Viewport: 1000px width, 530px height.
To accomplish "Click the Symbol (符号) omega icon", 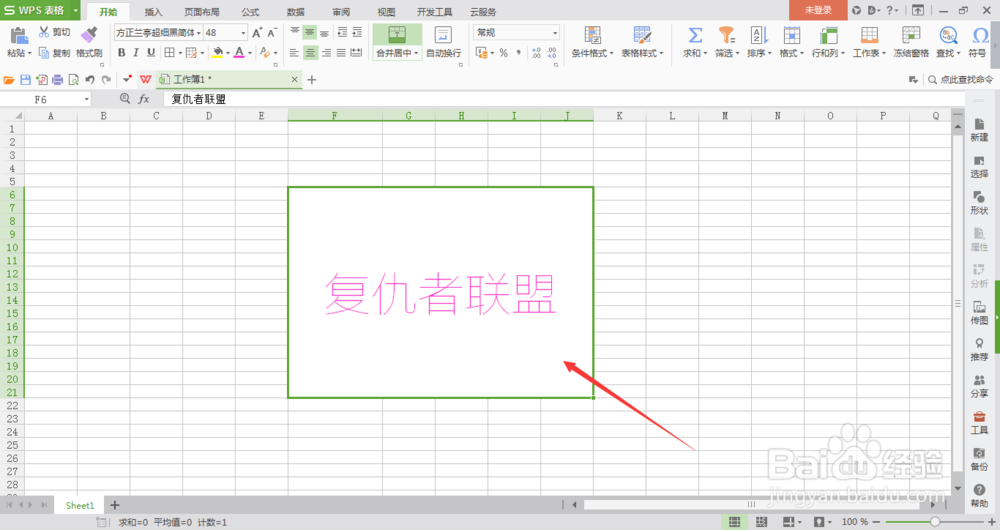I will 980,35.
